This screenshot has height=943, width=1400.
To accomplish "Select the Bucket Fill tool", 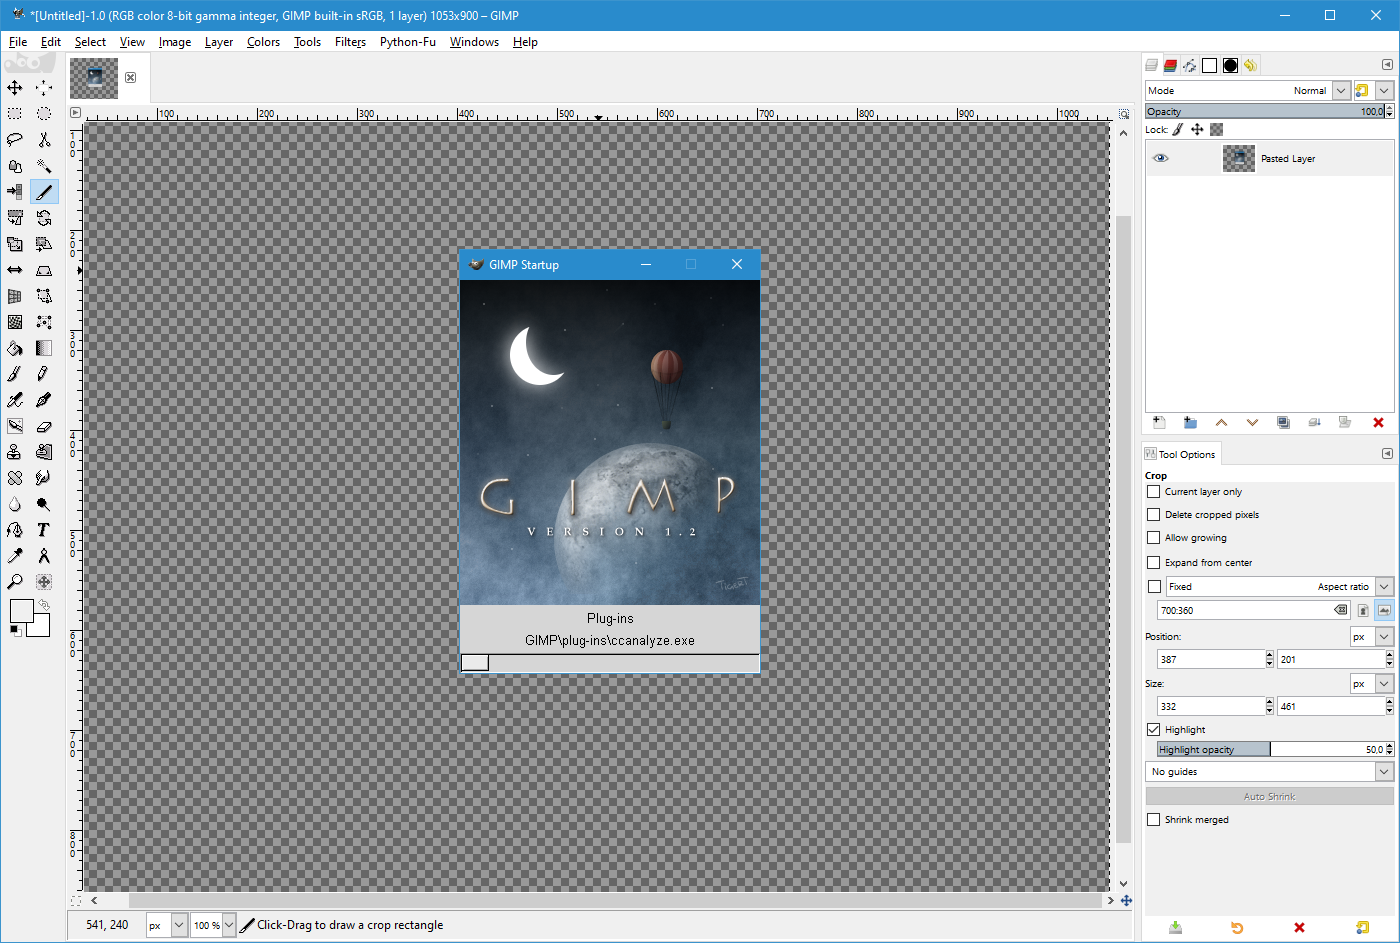I will coord(15,348).
